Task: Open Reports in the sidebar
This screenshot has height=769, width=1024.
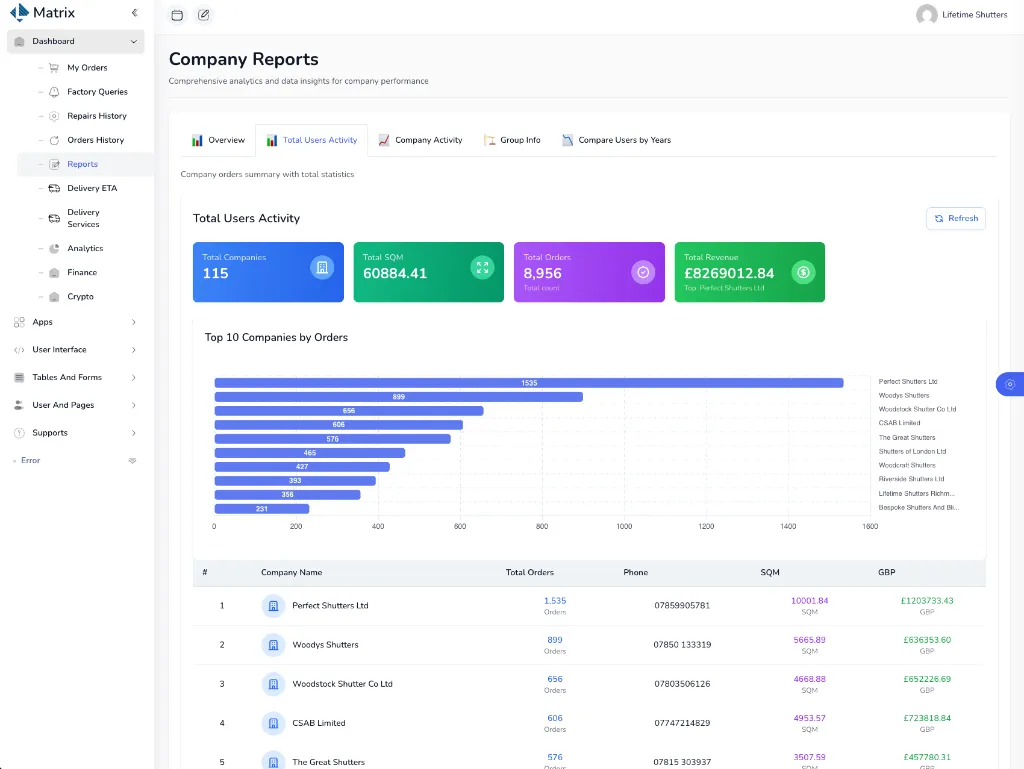Action: click(x=82, y=165)
